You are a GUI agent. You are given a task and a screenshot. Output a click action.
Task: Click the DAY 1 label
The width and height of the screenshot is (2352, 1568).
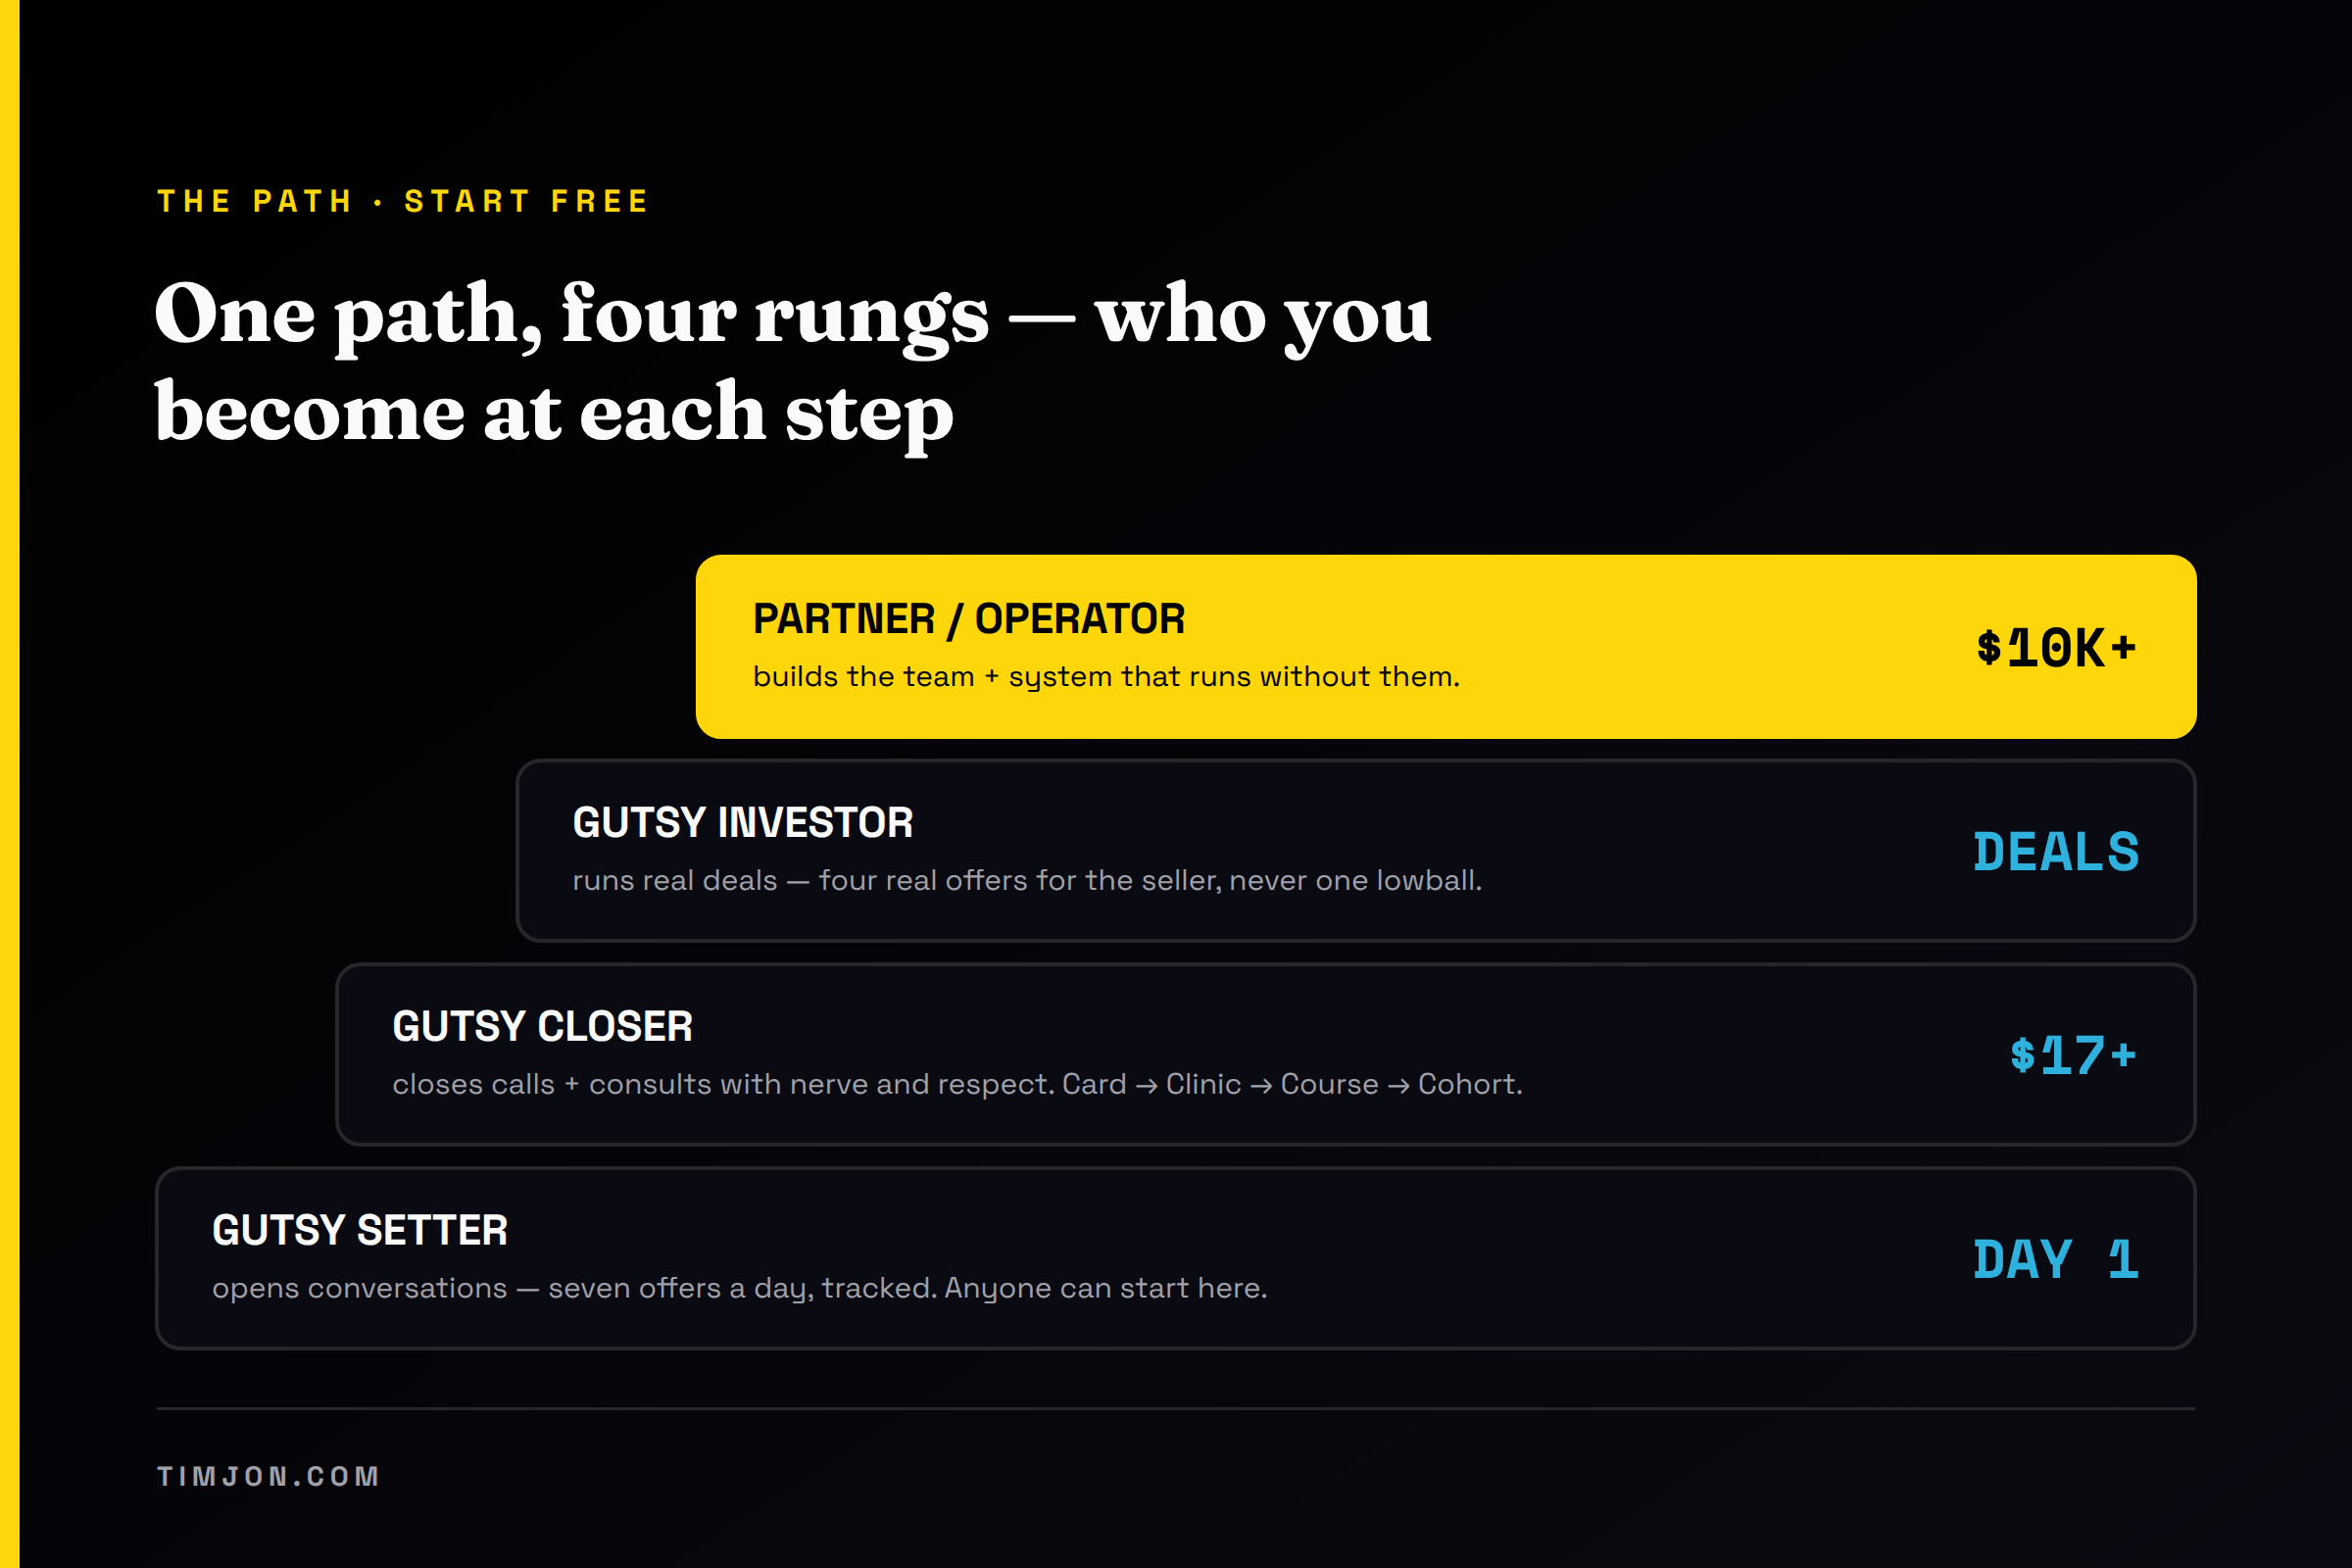pos(2056,1260)
